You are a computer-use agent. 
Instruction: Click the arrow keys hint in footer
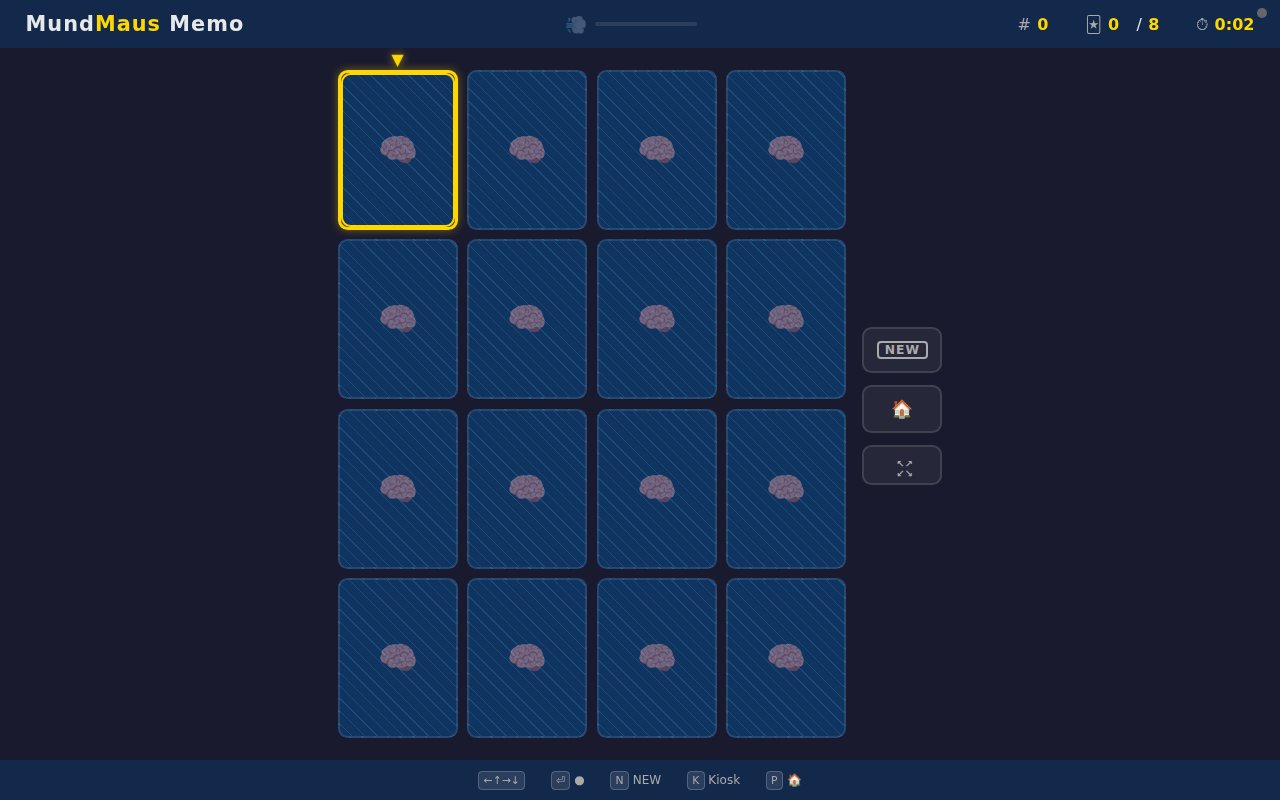tap(501, 780)
